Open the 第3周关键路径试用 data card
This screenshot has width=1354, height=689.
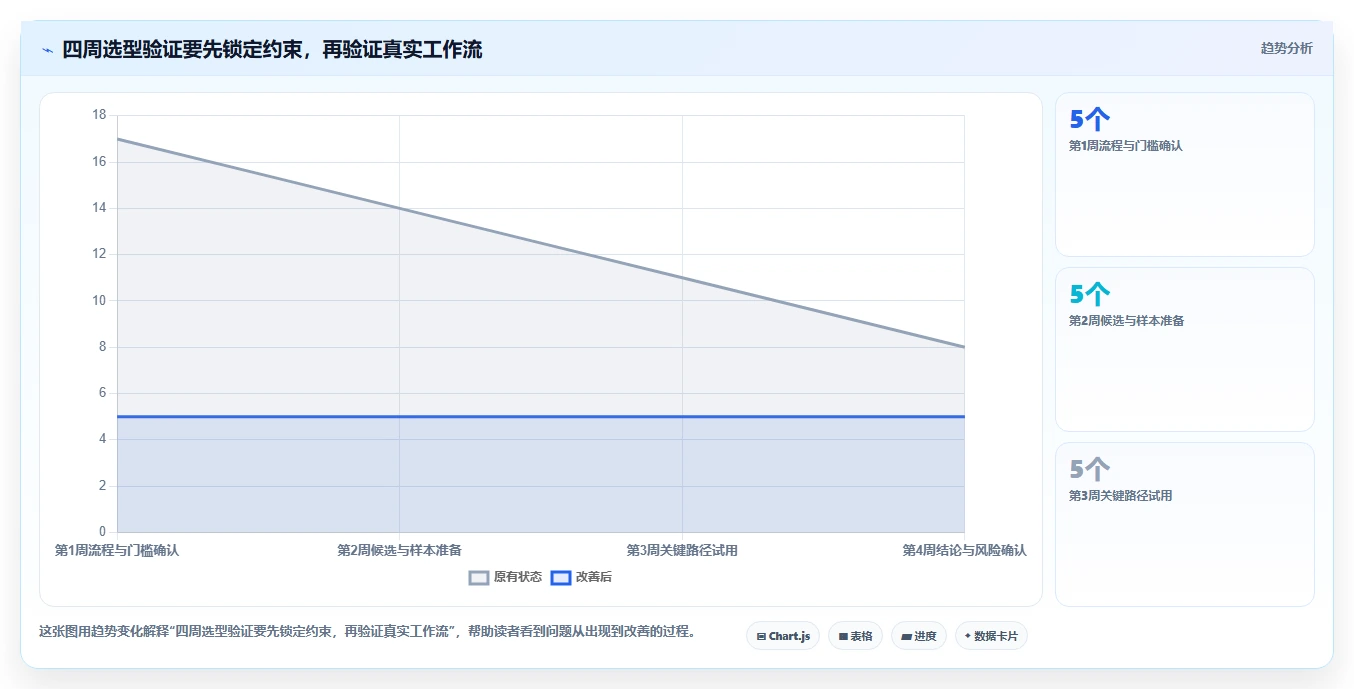(x=1184, y=524)
